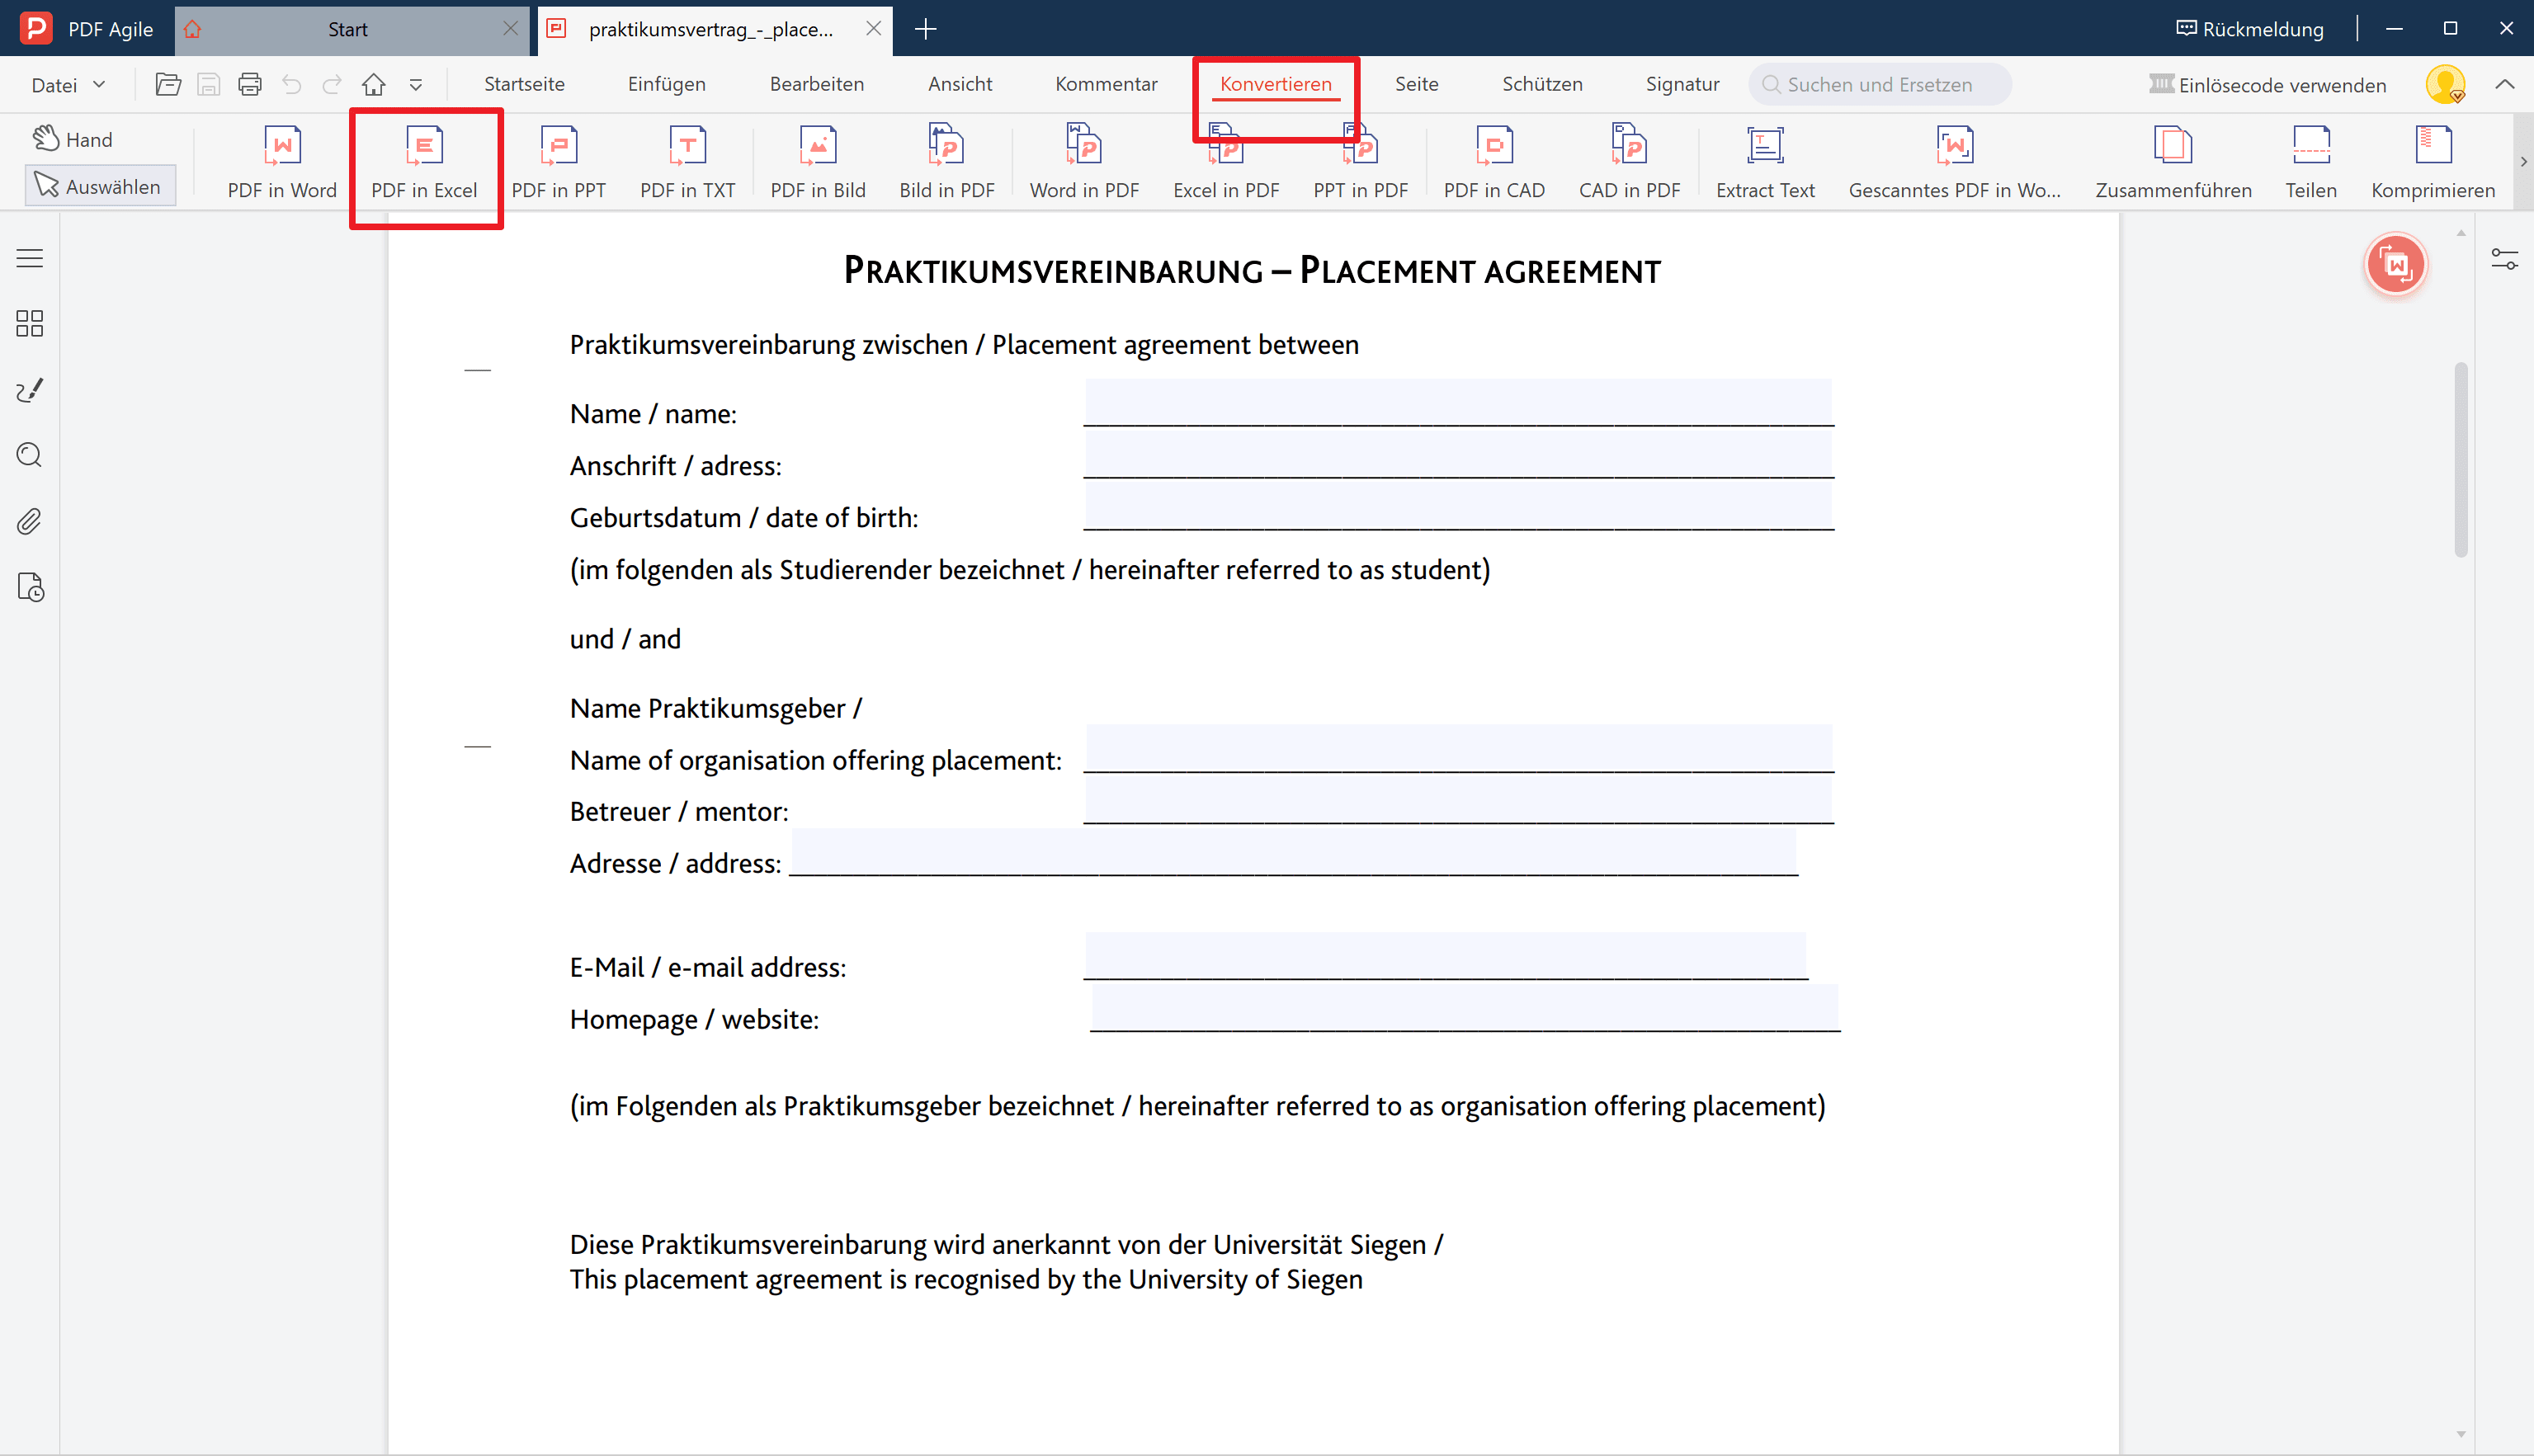This screenshot has width=2534, height=1456.
Task: Open the attachments paperclip panel
Action: coord(30,521)
